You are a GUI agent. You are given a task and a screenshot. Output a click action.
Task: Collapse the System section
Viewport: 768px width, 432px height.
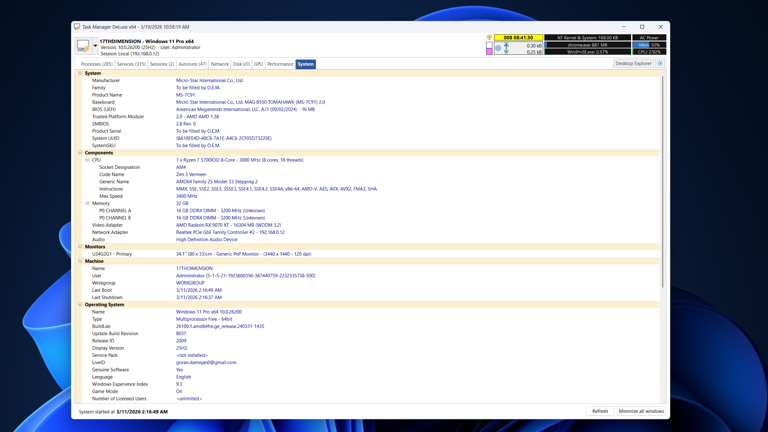click(x=80, y=73)
